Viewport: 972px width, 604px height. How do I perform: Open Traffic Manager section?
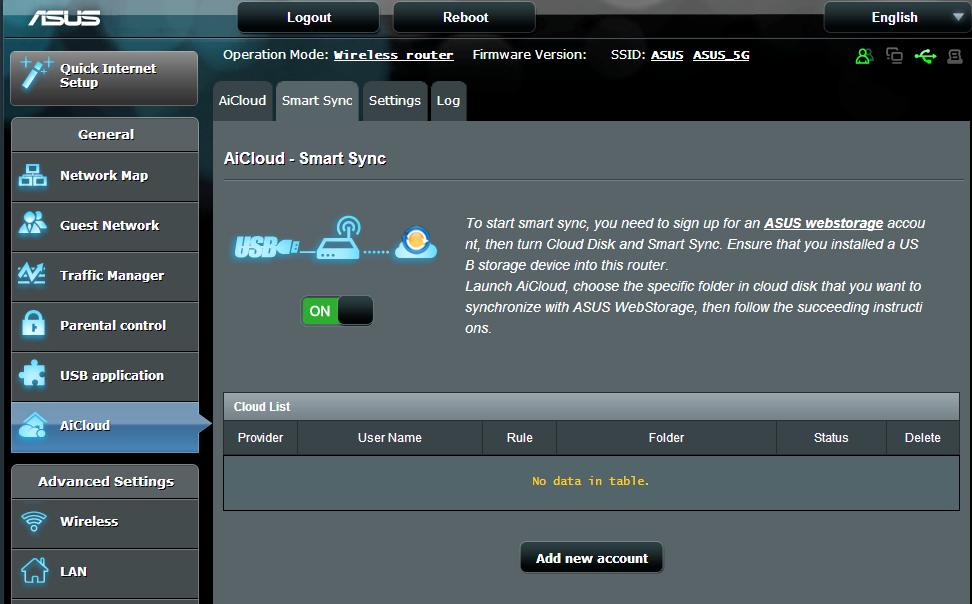tap(105, 276)
